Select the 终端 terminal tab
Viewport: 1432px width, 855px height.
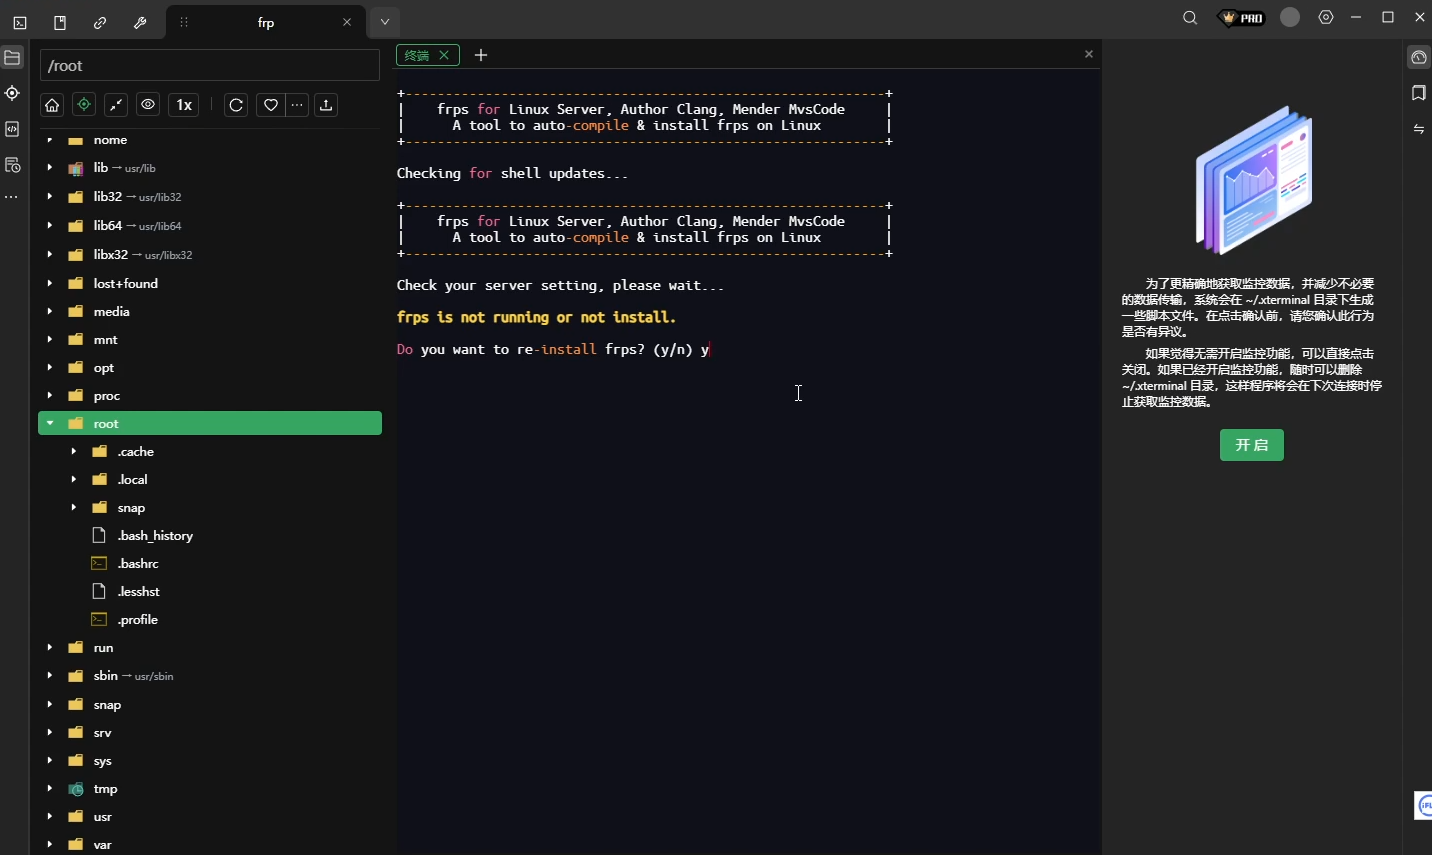coord(418,55)
